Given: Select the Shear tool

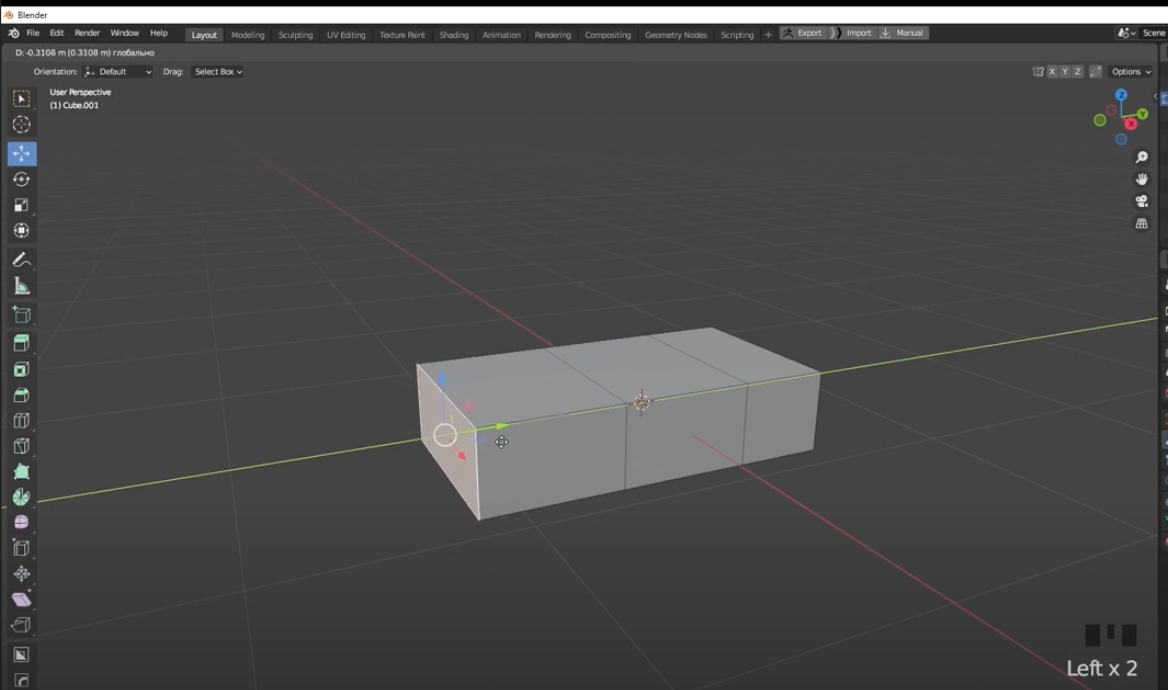Looking at the screenshot, I should click(x=21, y=599).
